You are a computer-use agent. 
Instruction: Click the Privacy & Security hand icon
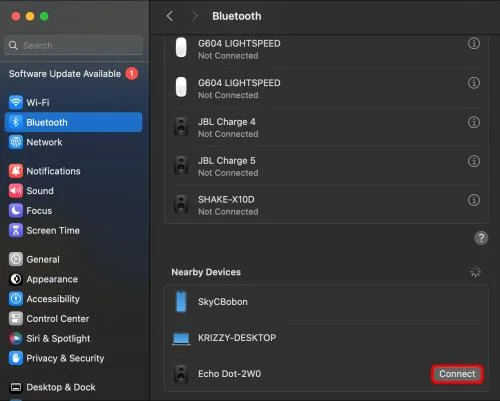(x=16, y=358)
